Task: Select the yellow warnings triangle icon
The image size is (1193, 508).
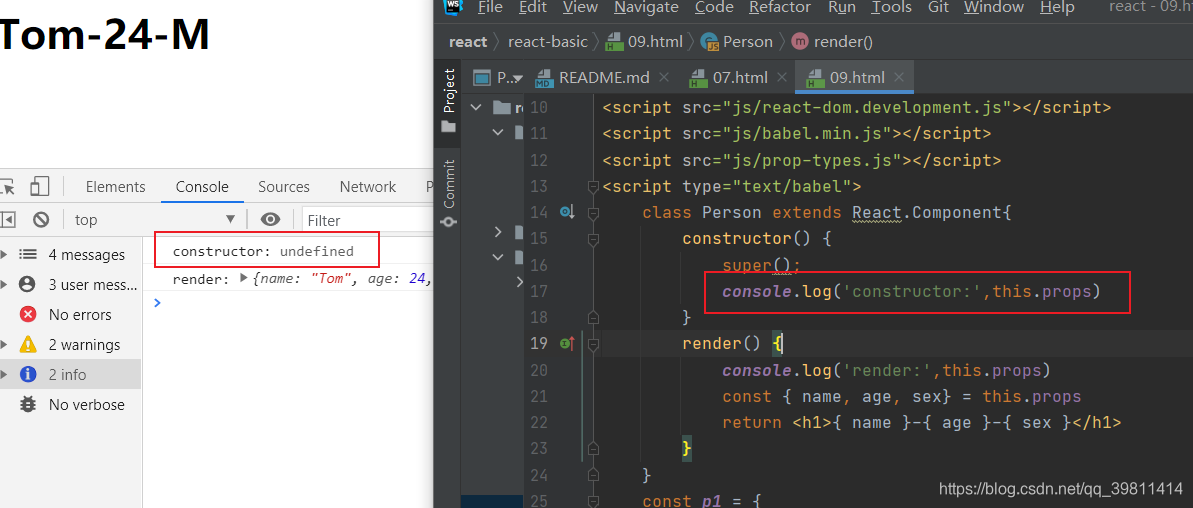Action: pos(28,344)
